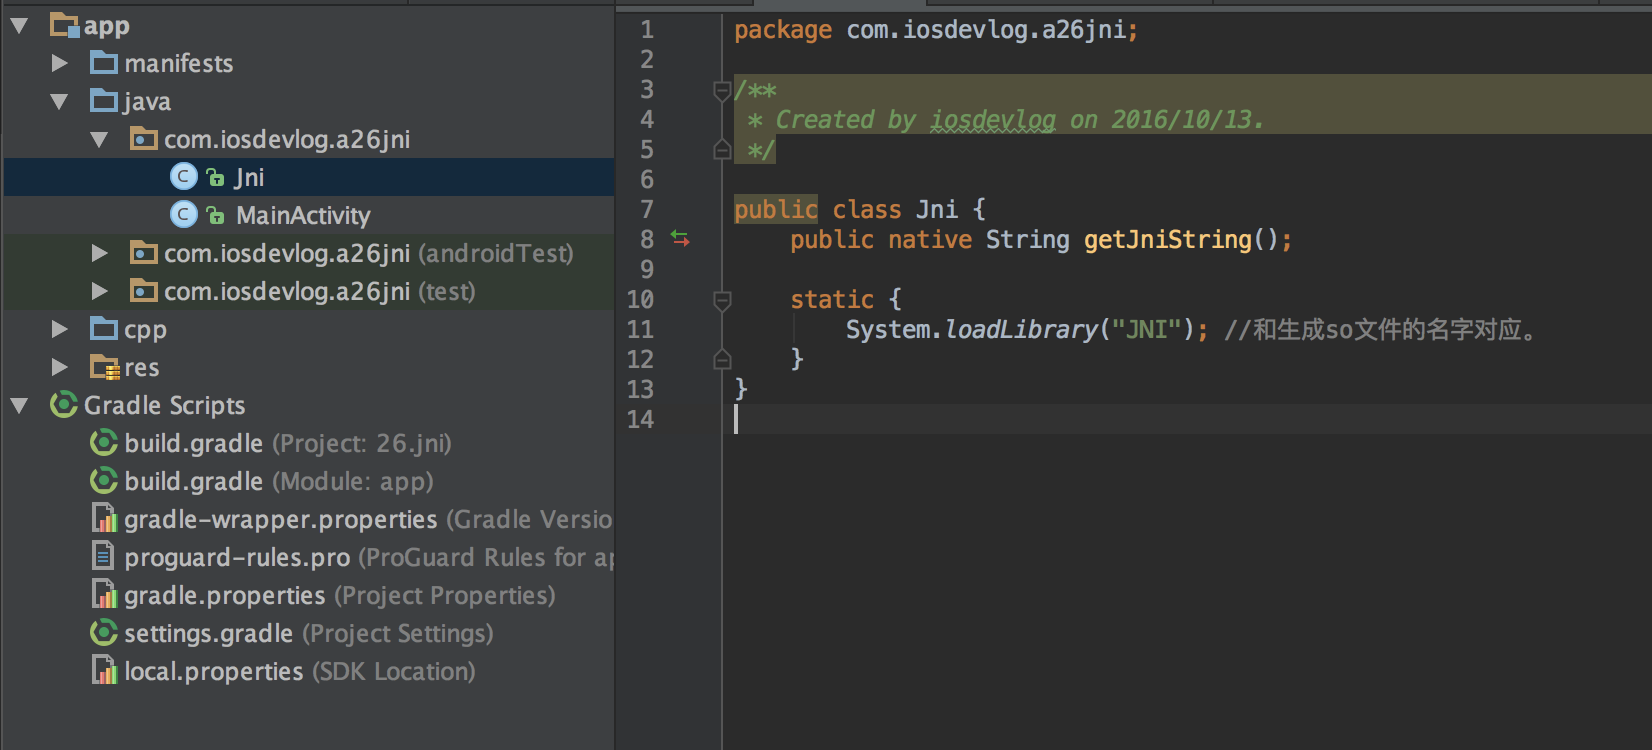Collapse the app module tree arrow
Image resolution: width=1652 pixels, height=750 pixels.
(19, 26)
